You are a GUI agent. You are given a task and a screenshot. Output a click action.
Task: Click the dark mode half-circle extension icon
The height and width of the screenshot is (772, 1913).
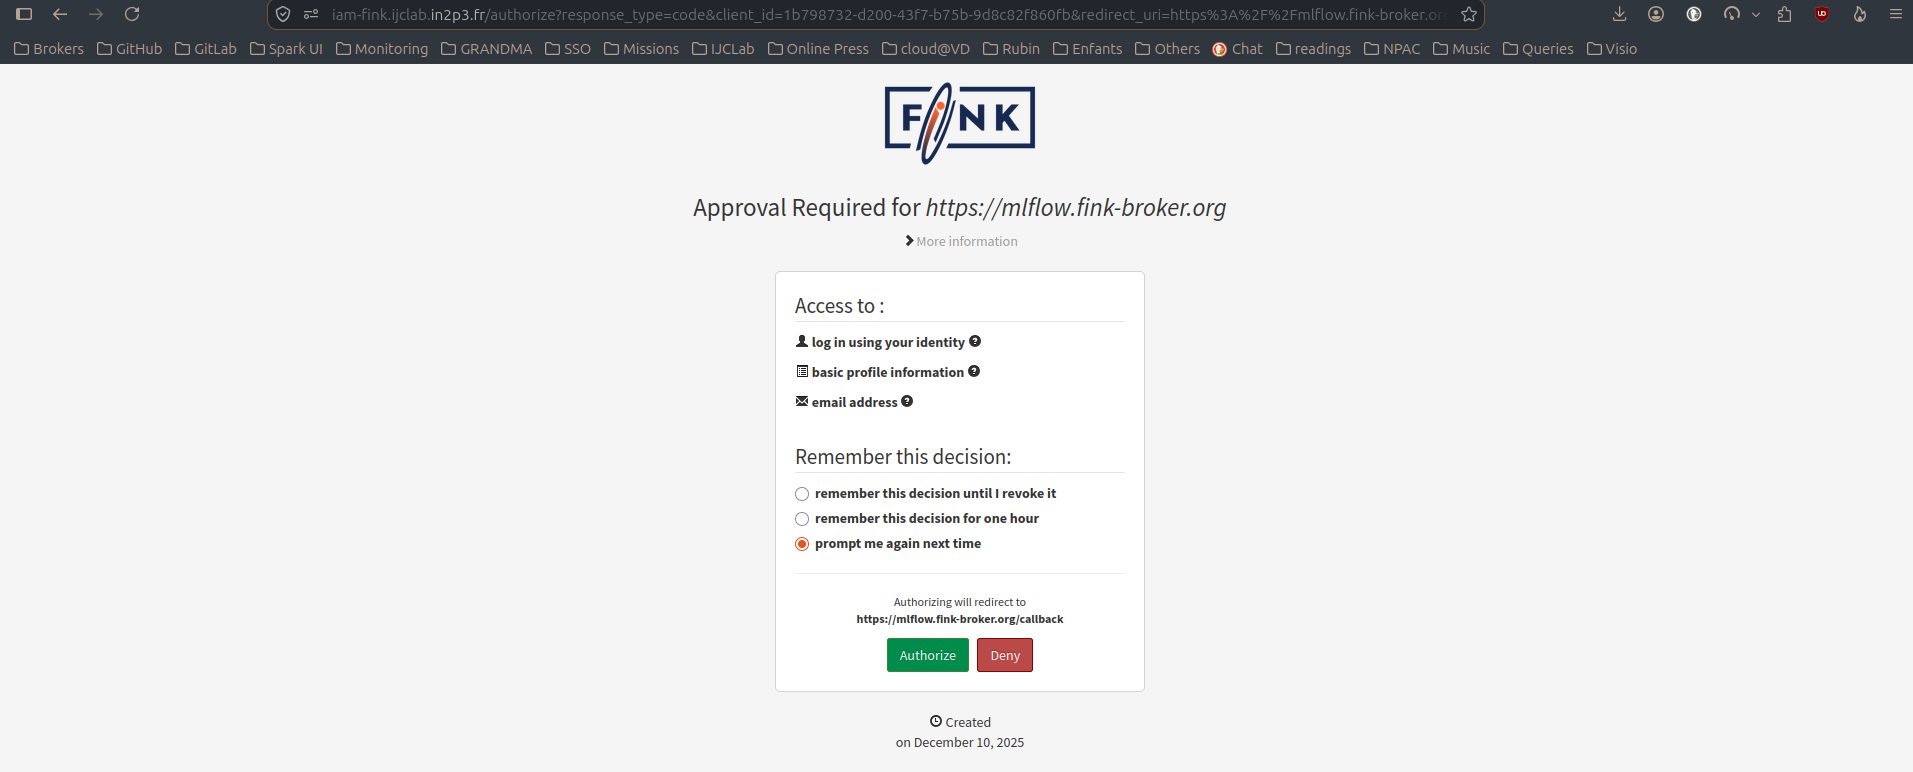[x=1694, y=14]
